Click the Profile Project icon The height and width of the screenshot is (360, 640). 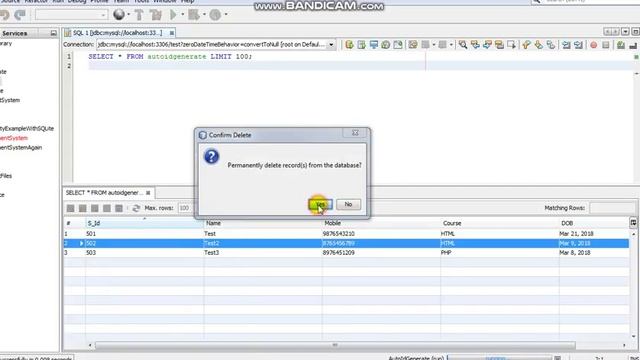[x=215, y=15]
